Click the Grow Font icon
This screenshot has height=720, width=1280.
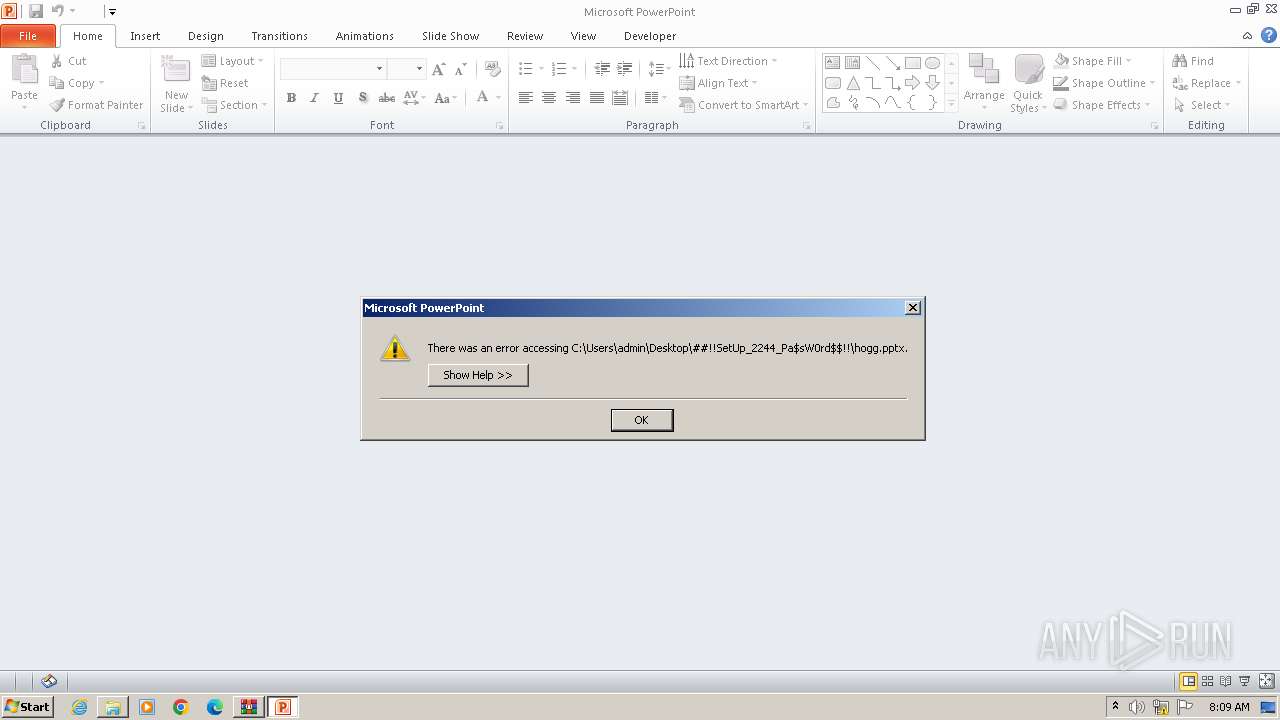click(x=439, y=69)
